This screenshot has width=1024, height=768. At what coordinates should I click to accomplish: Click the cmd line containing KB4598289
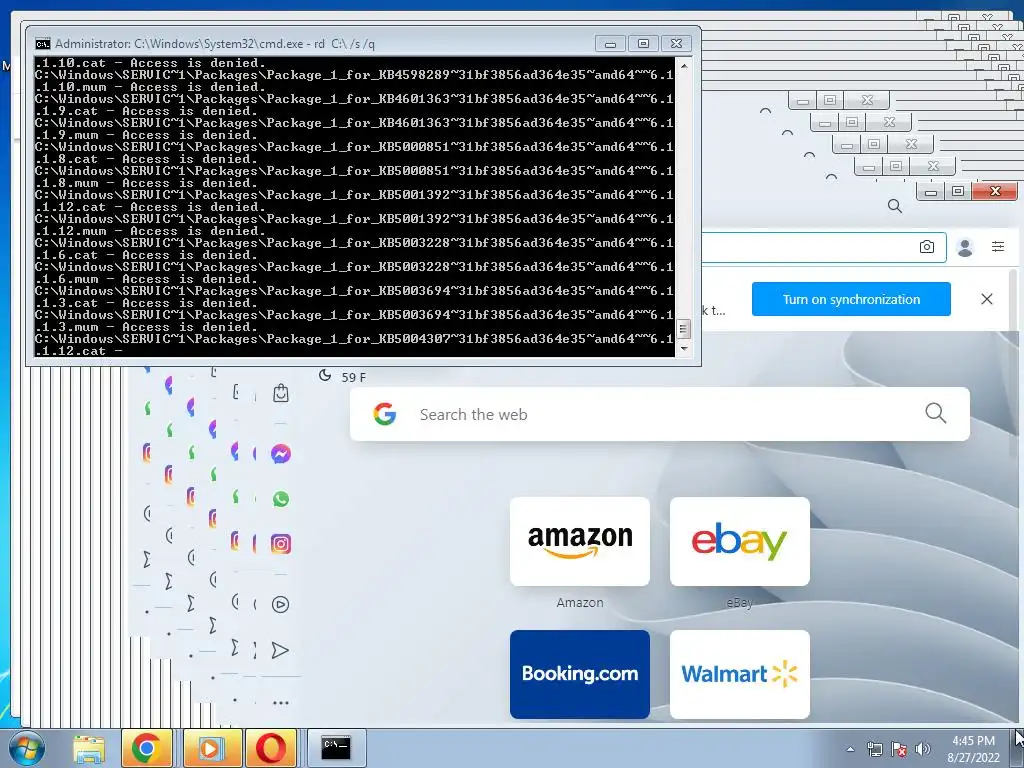coord(354,75)
